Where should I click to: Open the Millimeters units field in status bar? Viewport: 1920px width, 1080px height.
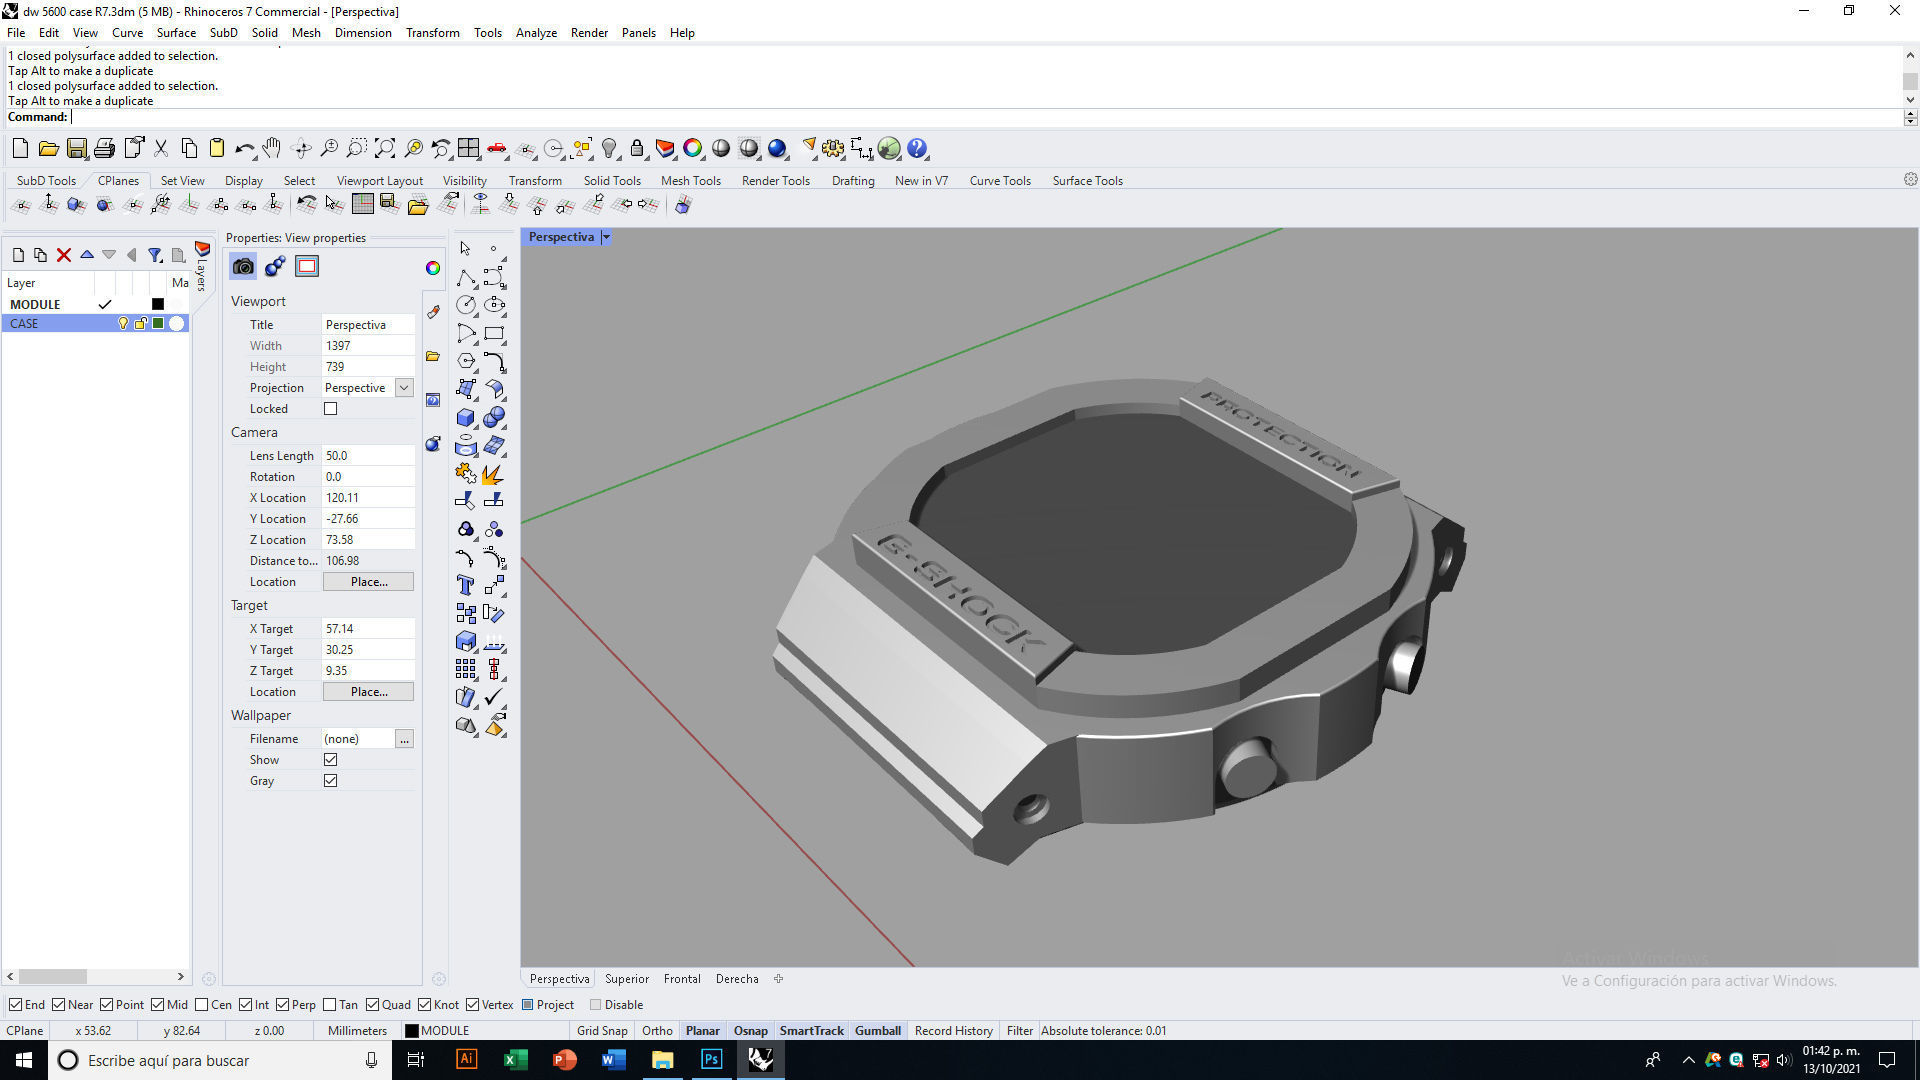pos(357,1031)
